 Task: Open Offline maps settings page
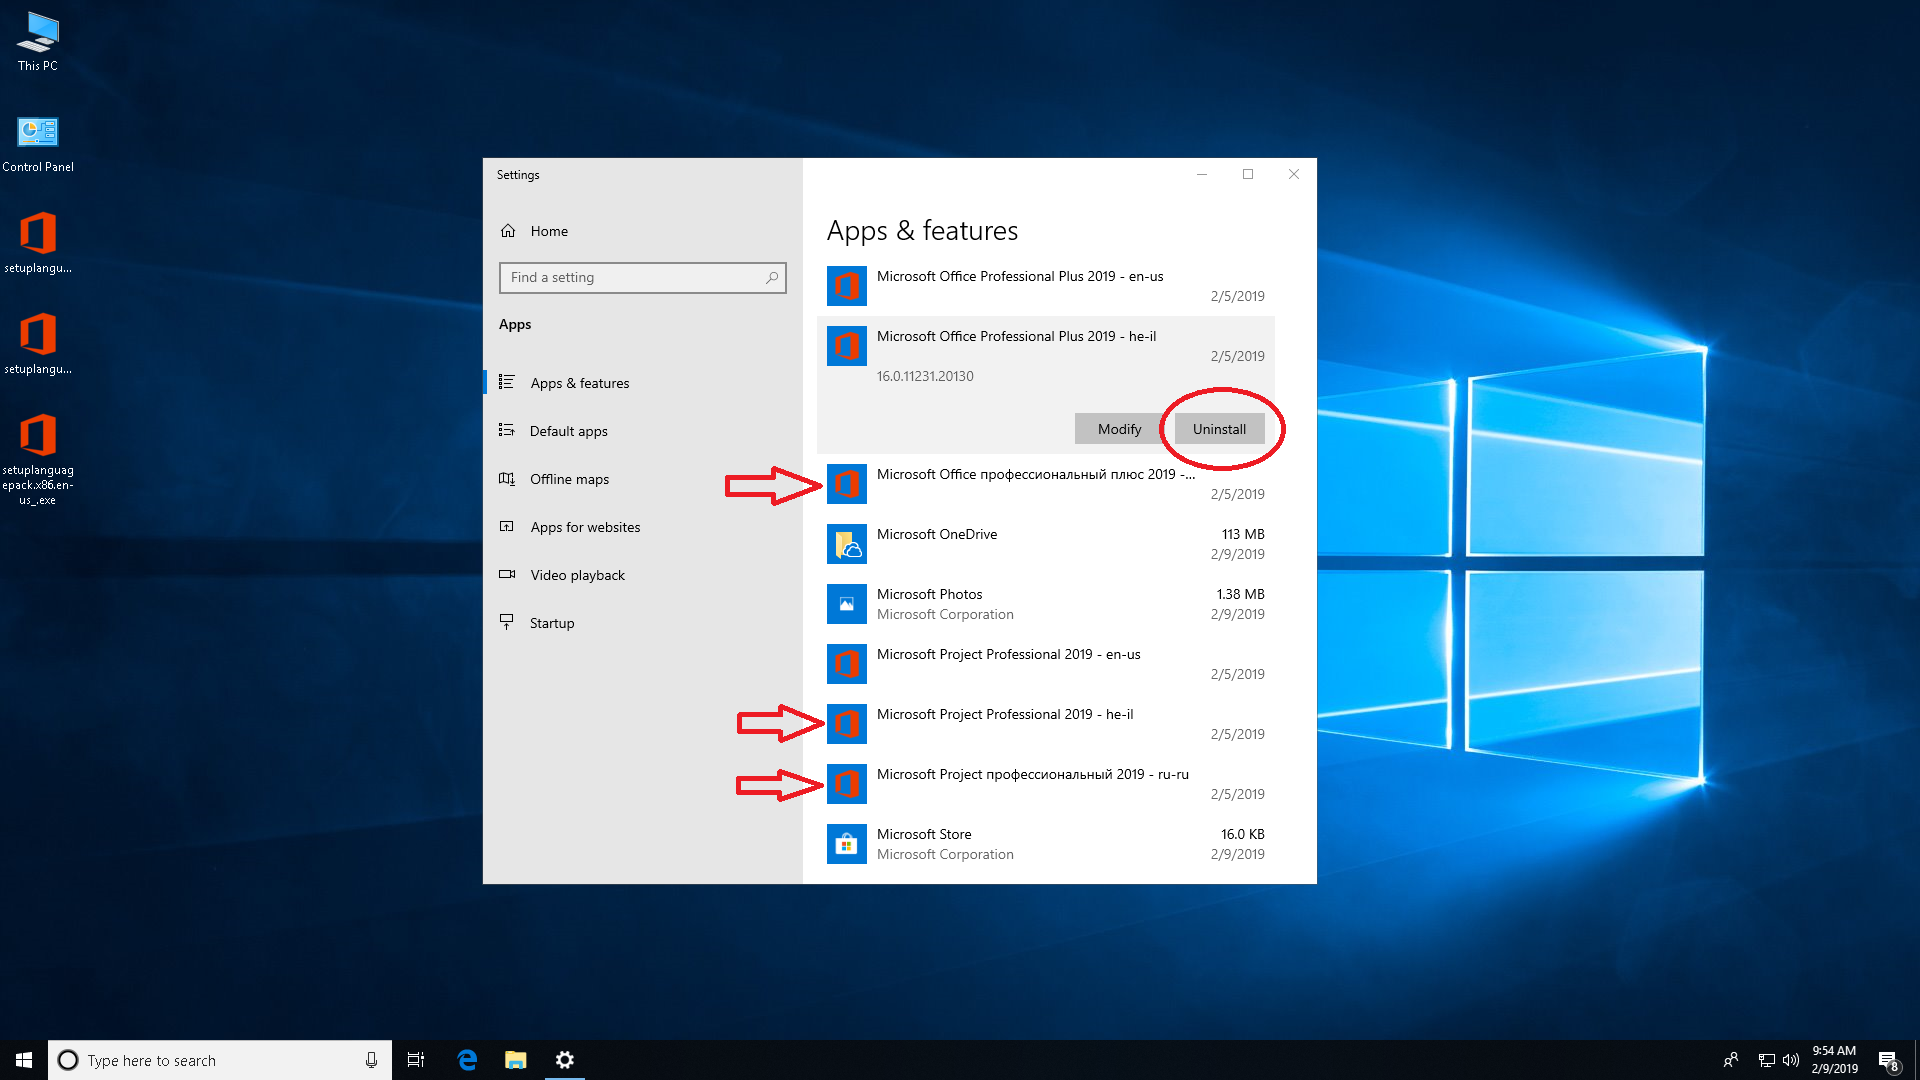pos(643,479)
